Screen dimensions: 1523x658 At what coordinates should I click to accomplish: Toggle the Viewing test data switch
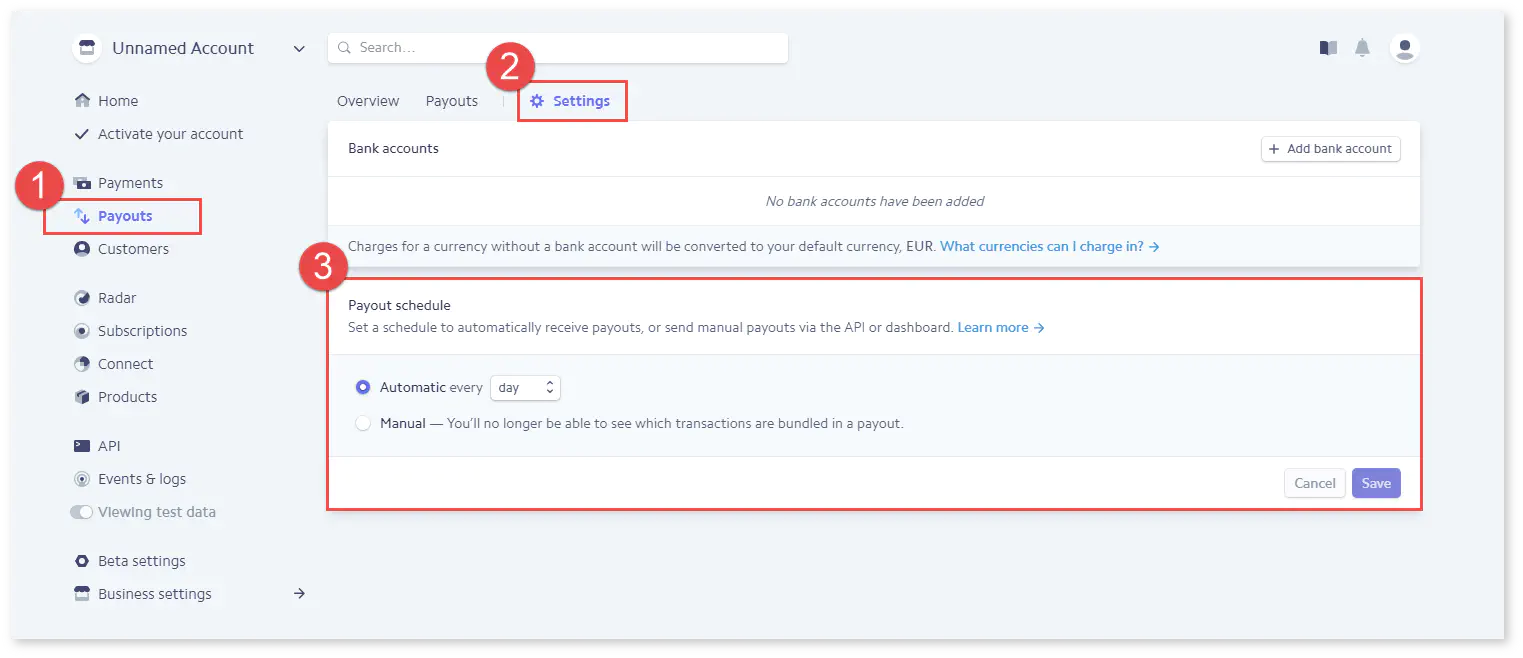pyautogui.click(x=81, y=512)
